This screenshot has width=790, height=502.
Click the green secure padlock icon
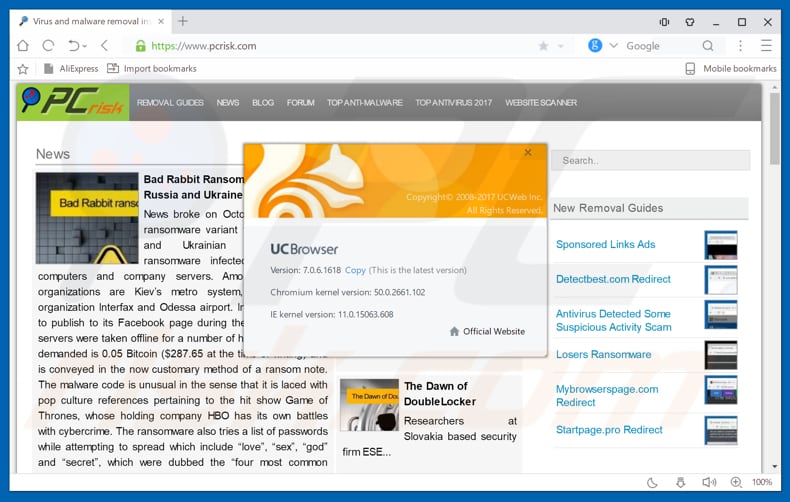tap(141, 46)
